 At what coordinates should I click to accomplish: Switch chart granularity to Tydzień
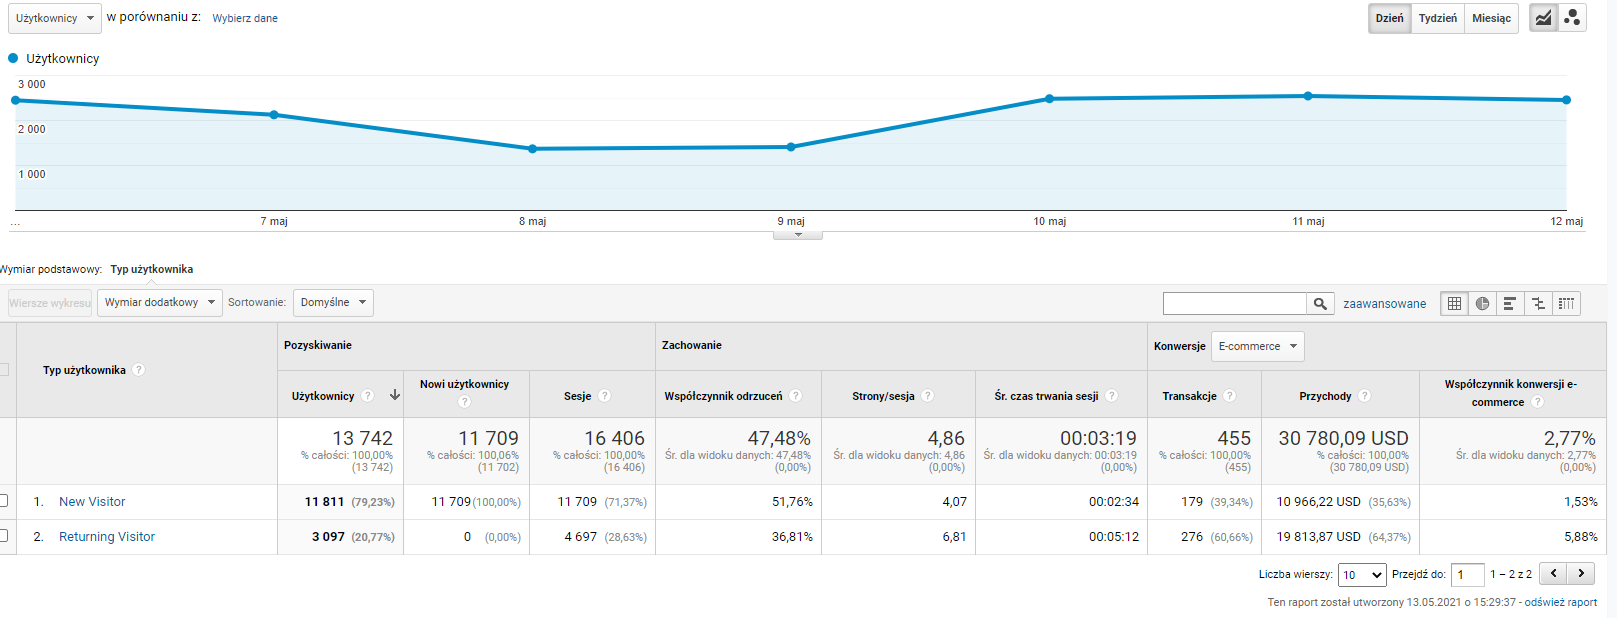coord(1438,18)
